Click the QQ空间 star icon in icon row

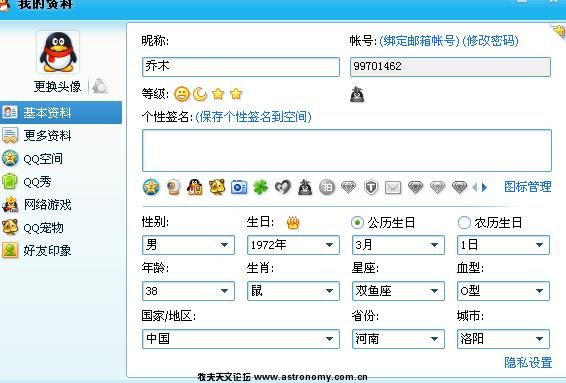click(151, 187)
